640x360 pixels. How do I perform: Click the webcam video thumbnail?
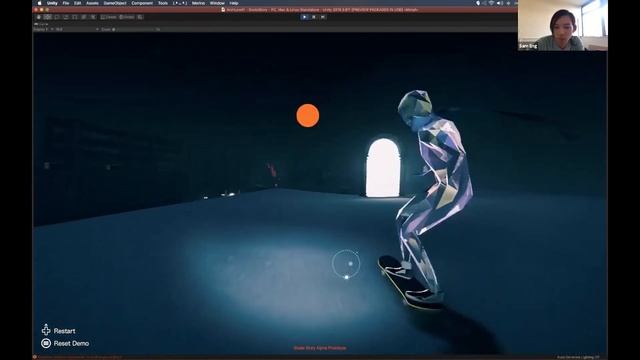pyautogui.click(x=563, y=25)
